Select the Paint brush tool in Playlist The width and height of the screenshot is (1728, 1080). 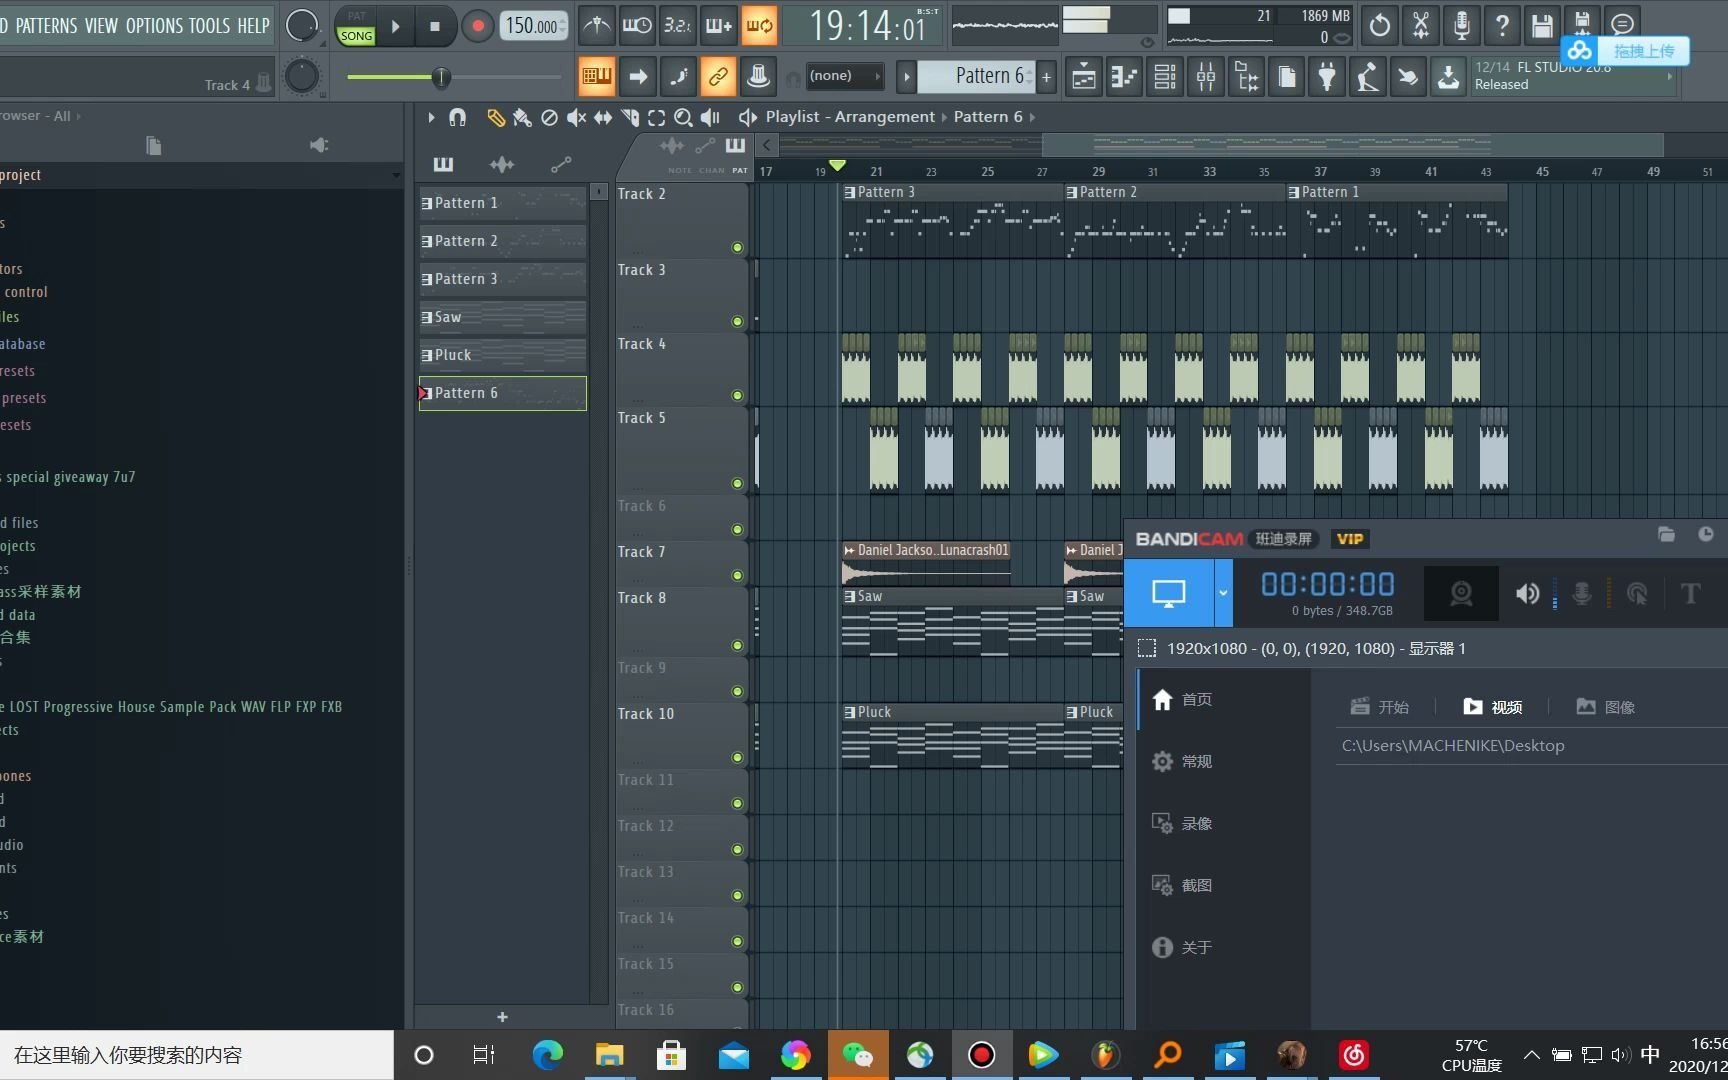(522, 118)
